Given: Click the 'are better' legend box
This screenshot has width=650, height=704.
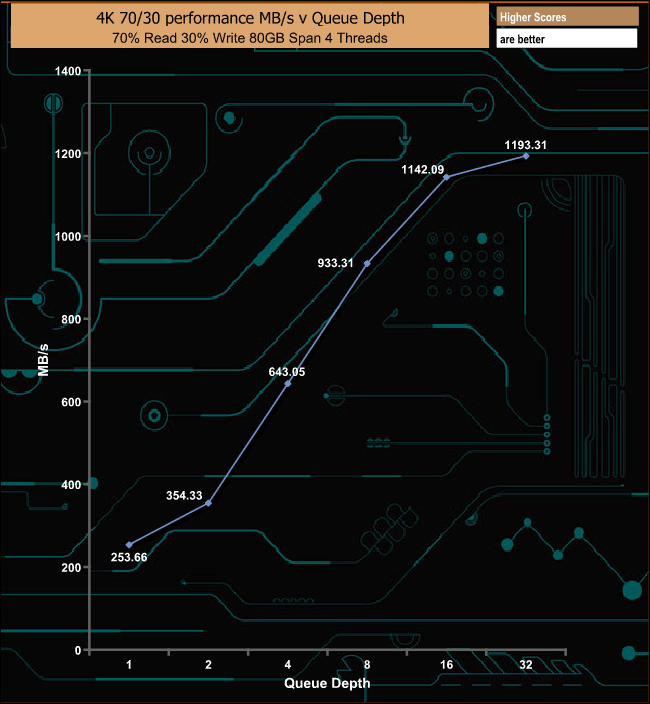Looking at the screenshot, I should tap(567, 39).
